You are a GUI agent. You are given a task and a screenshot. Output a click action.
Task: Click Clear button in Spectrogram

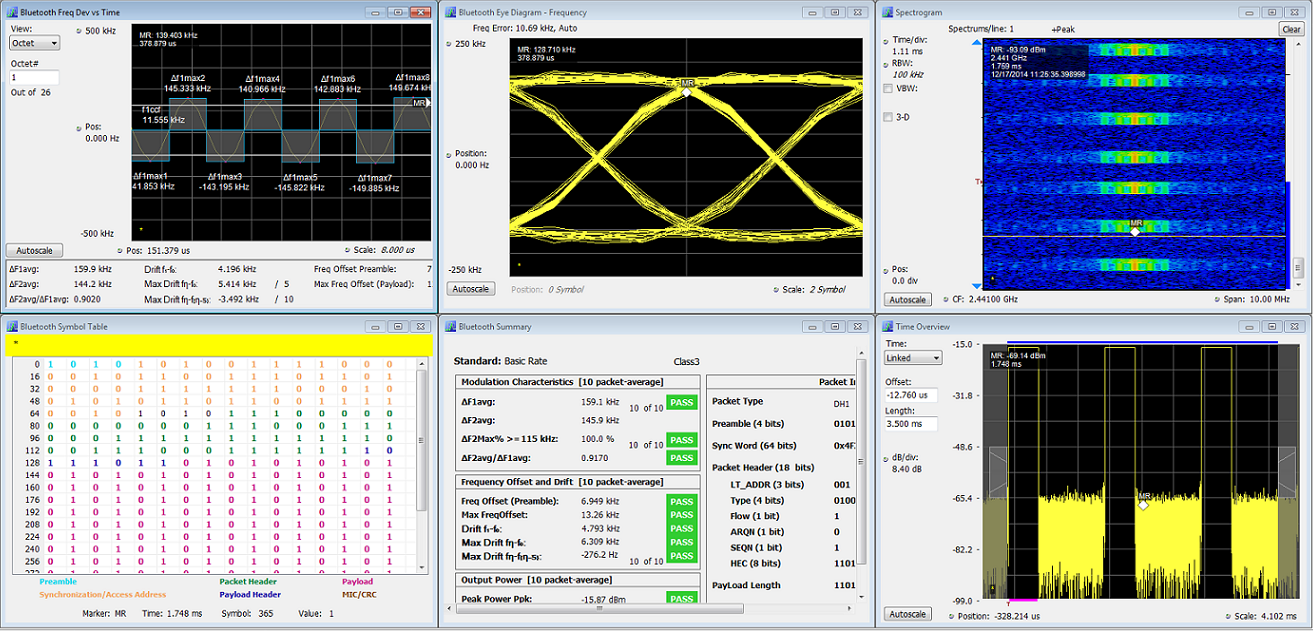1291,29
